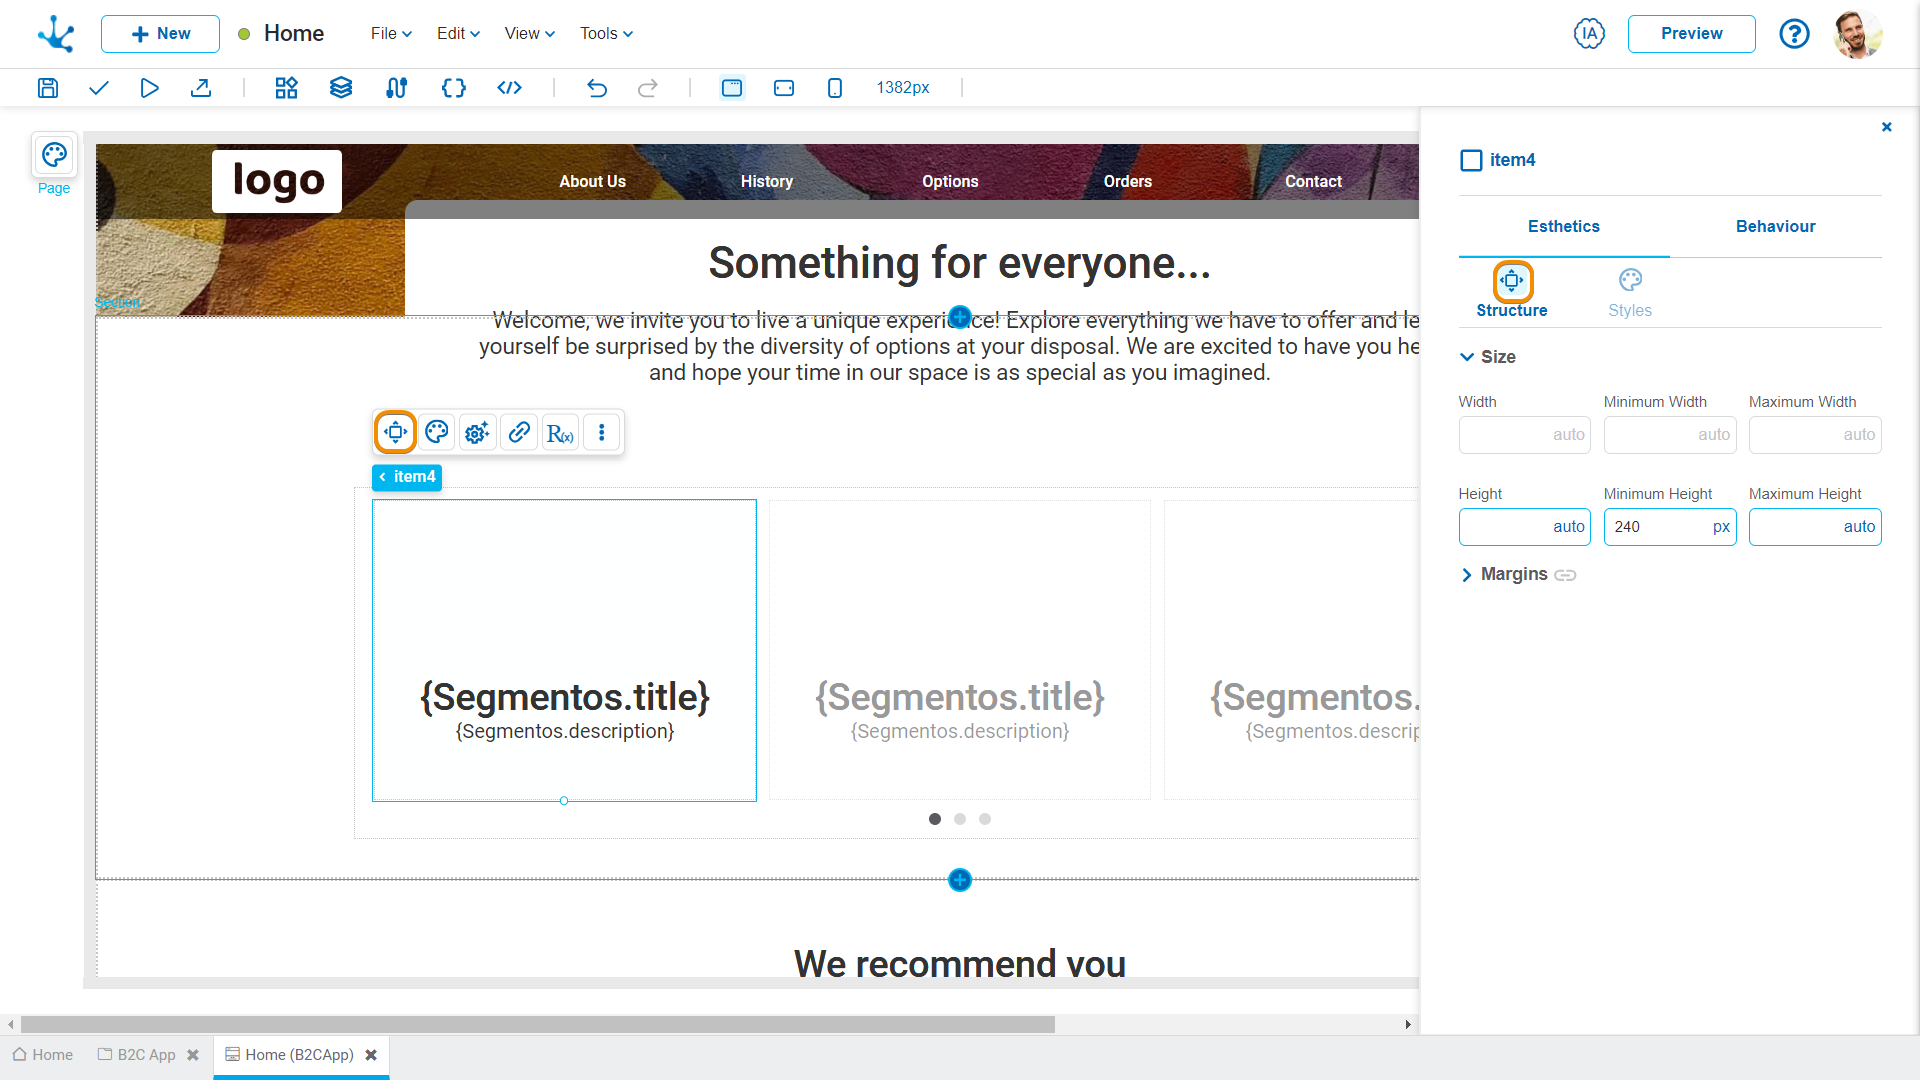Viewport: 1920px width, 1080px height.
Task: Click the New button
Action: click(x=160, y=33)
